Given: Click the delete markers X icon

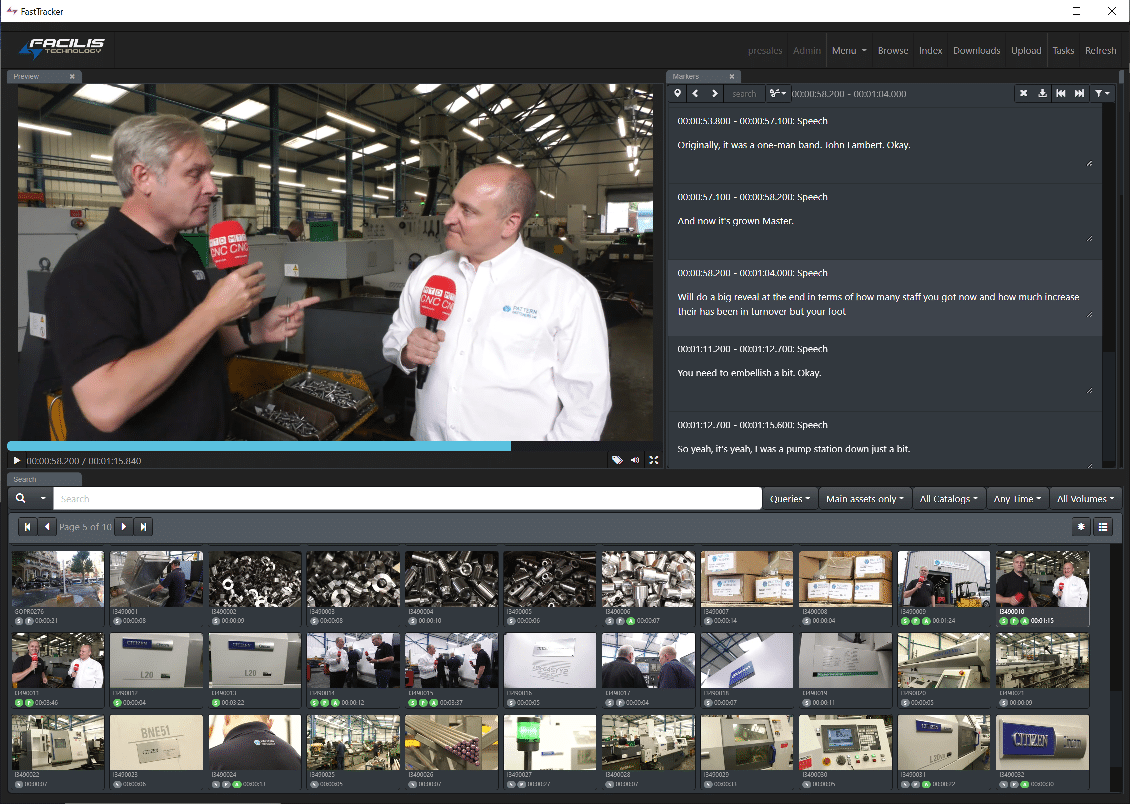Looking at the screenshot, I should [1023, 93].
